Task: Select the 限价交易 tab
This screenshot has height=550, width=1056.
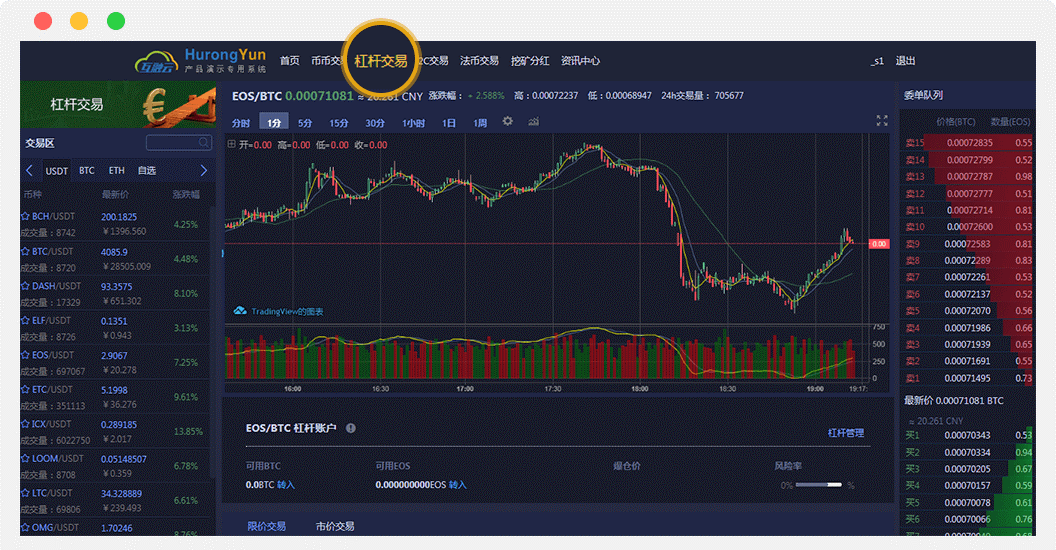Action: [267, 526]
